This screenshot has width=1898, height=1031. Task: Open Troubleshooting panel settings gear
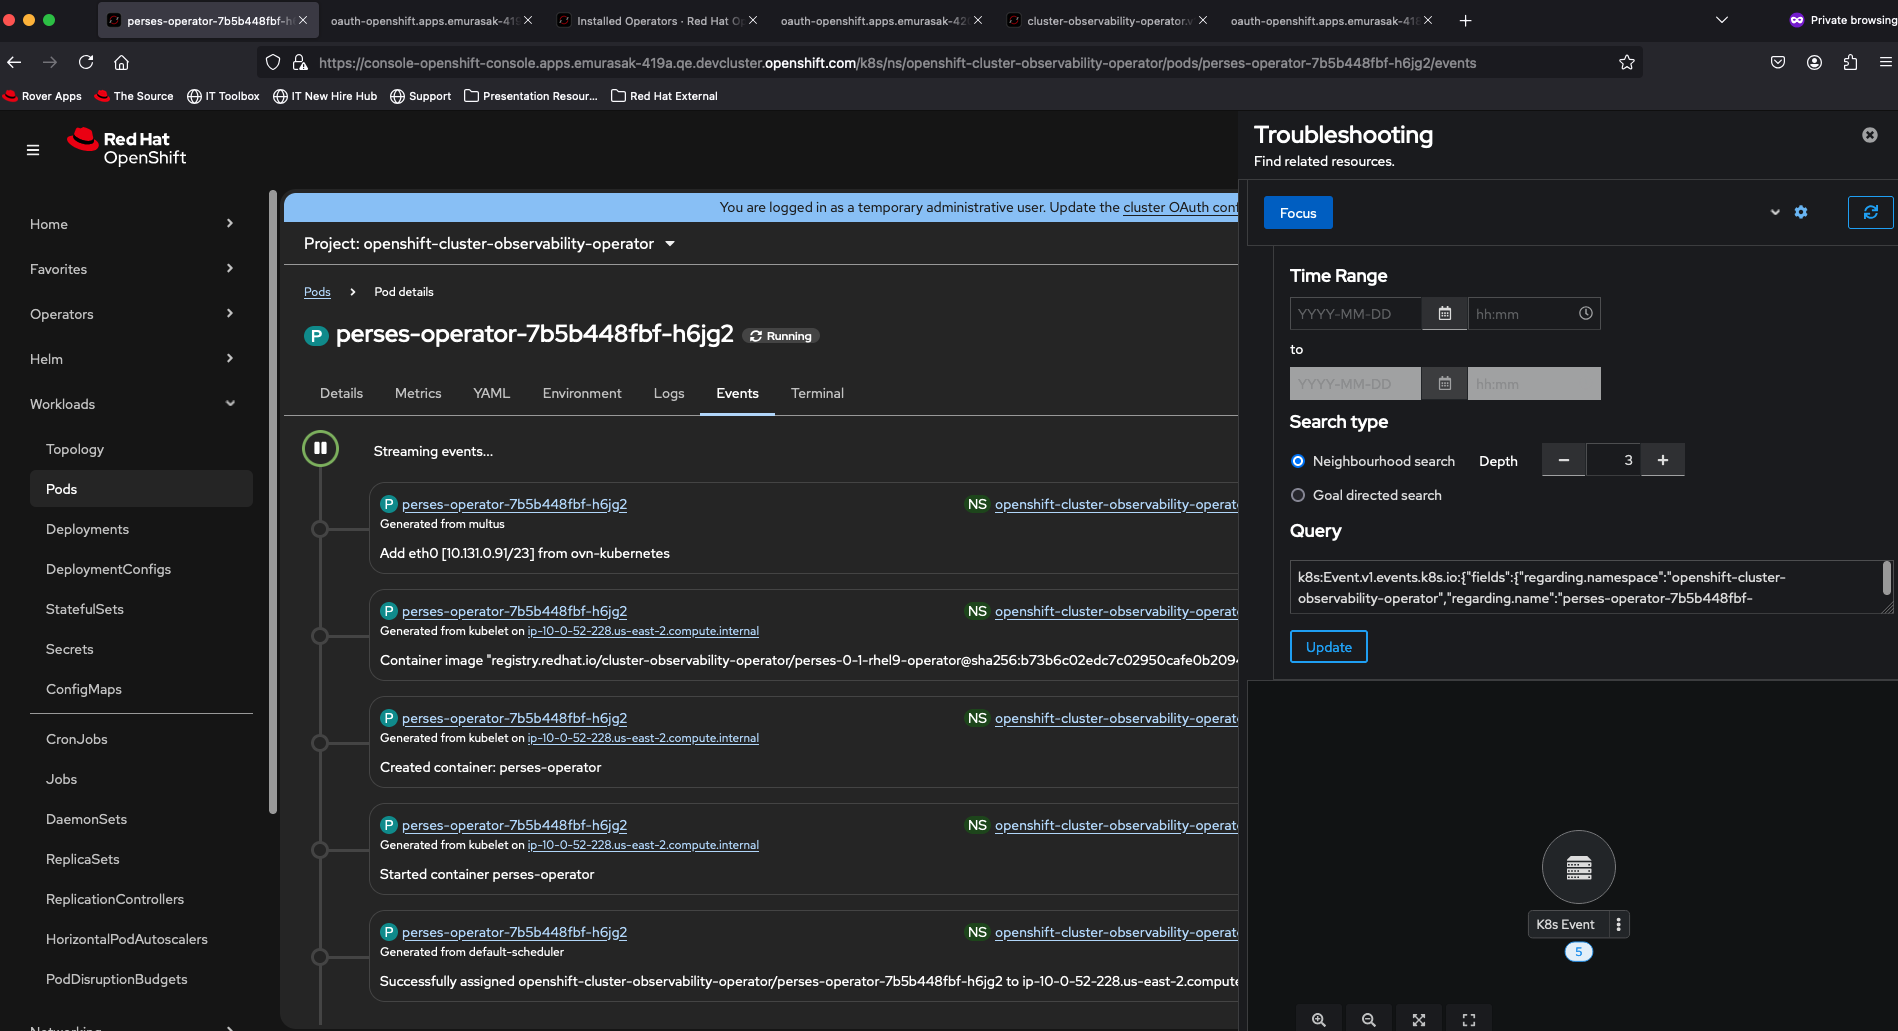(1801, 212)
